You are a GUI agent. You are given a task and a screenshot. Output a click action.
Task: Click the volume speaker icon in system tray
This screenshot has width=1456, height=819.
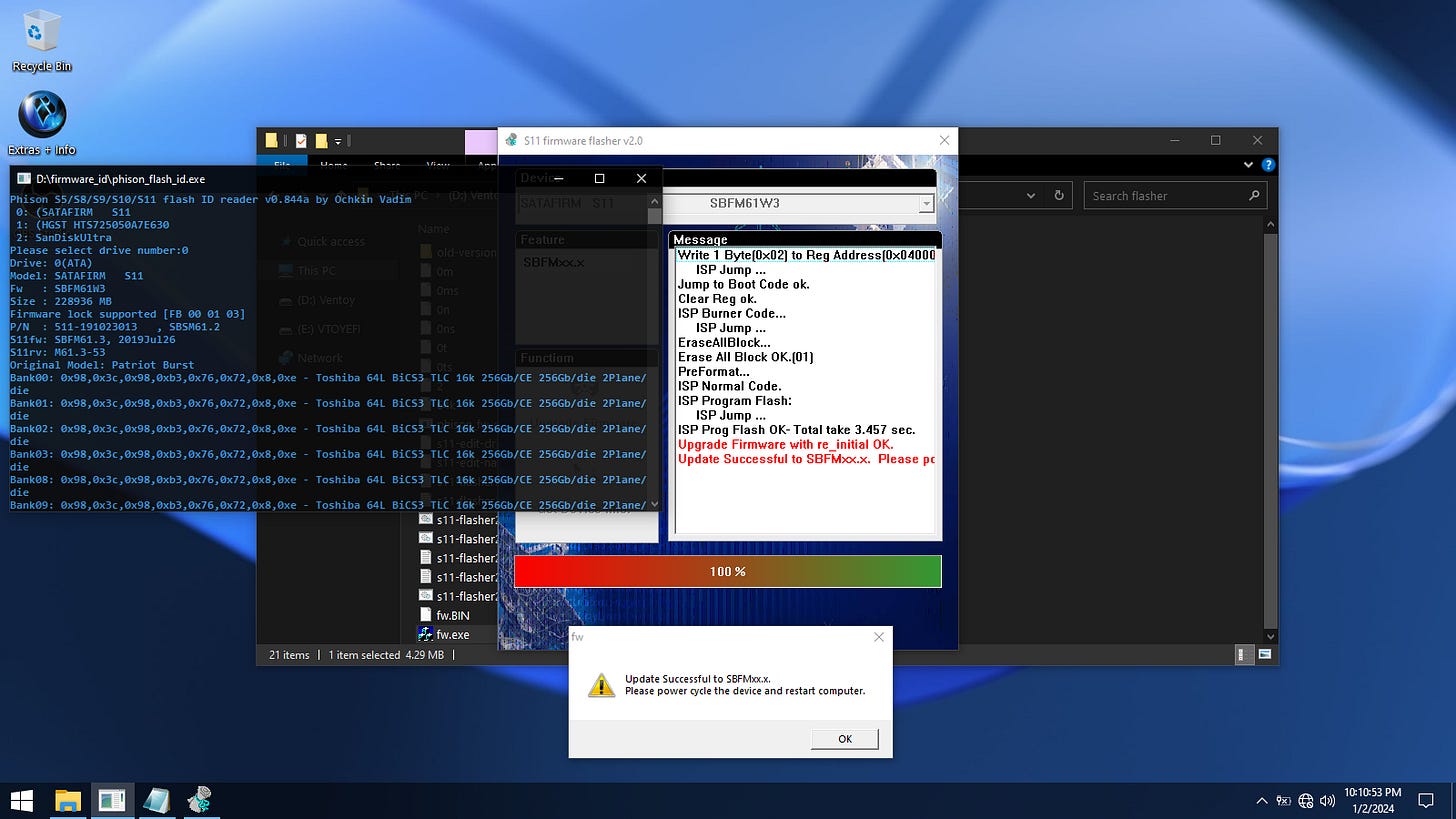pyautogui.click(x=1329, y=800)
